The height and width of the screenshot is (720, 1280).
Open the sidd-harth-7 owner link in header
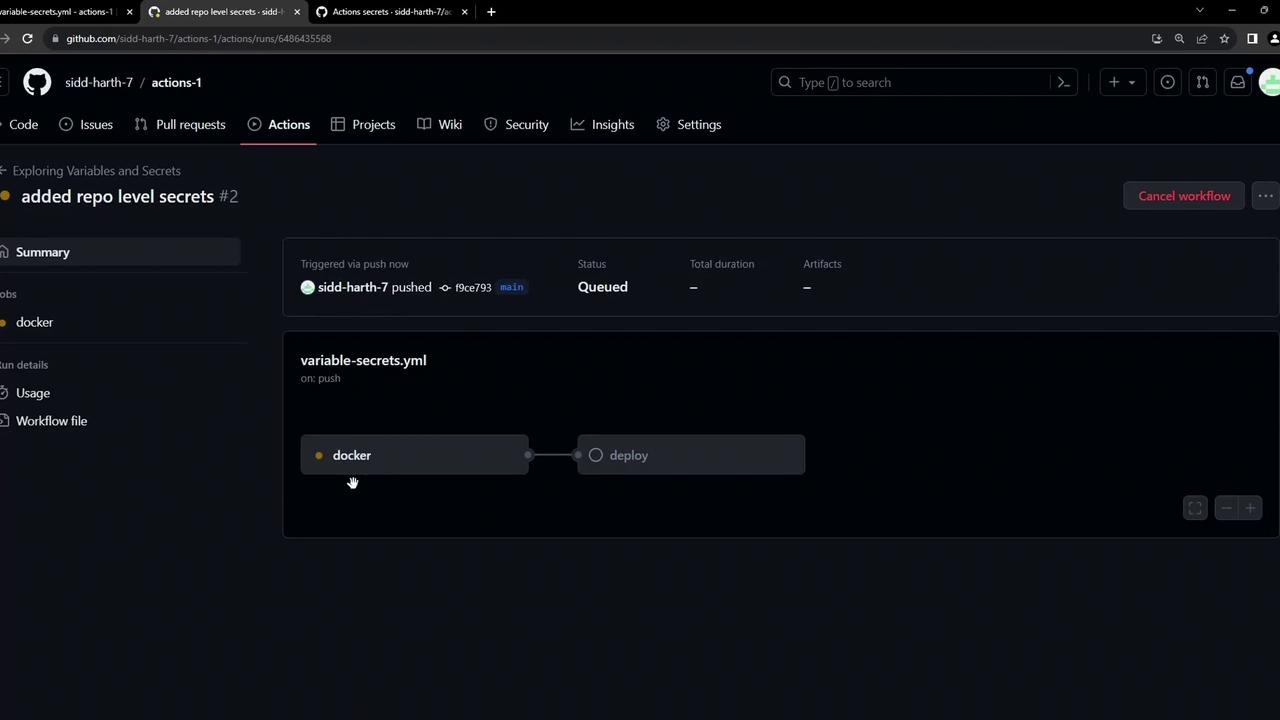pos(99,82)
